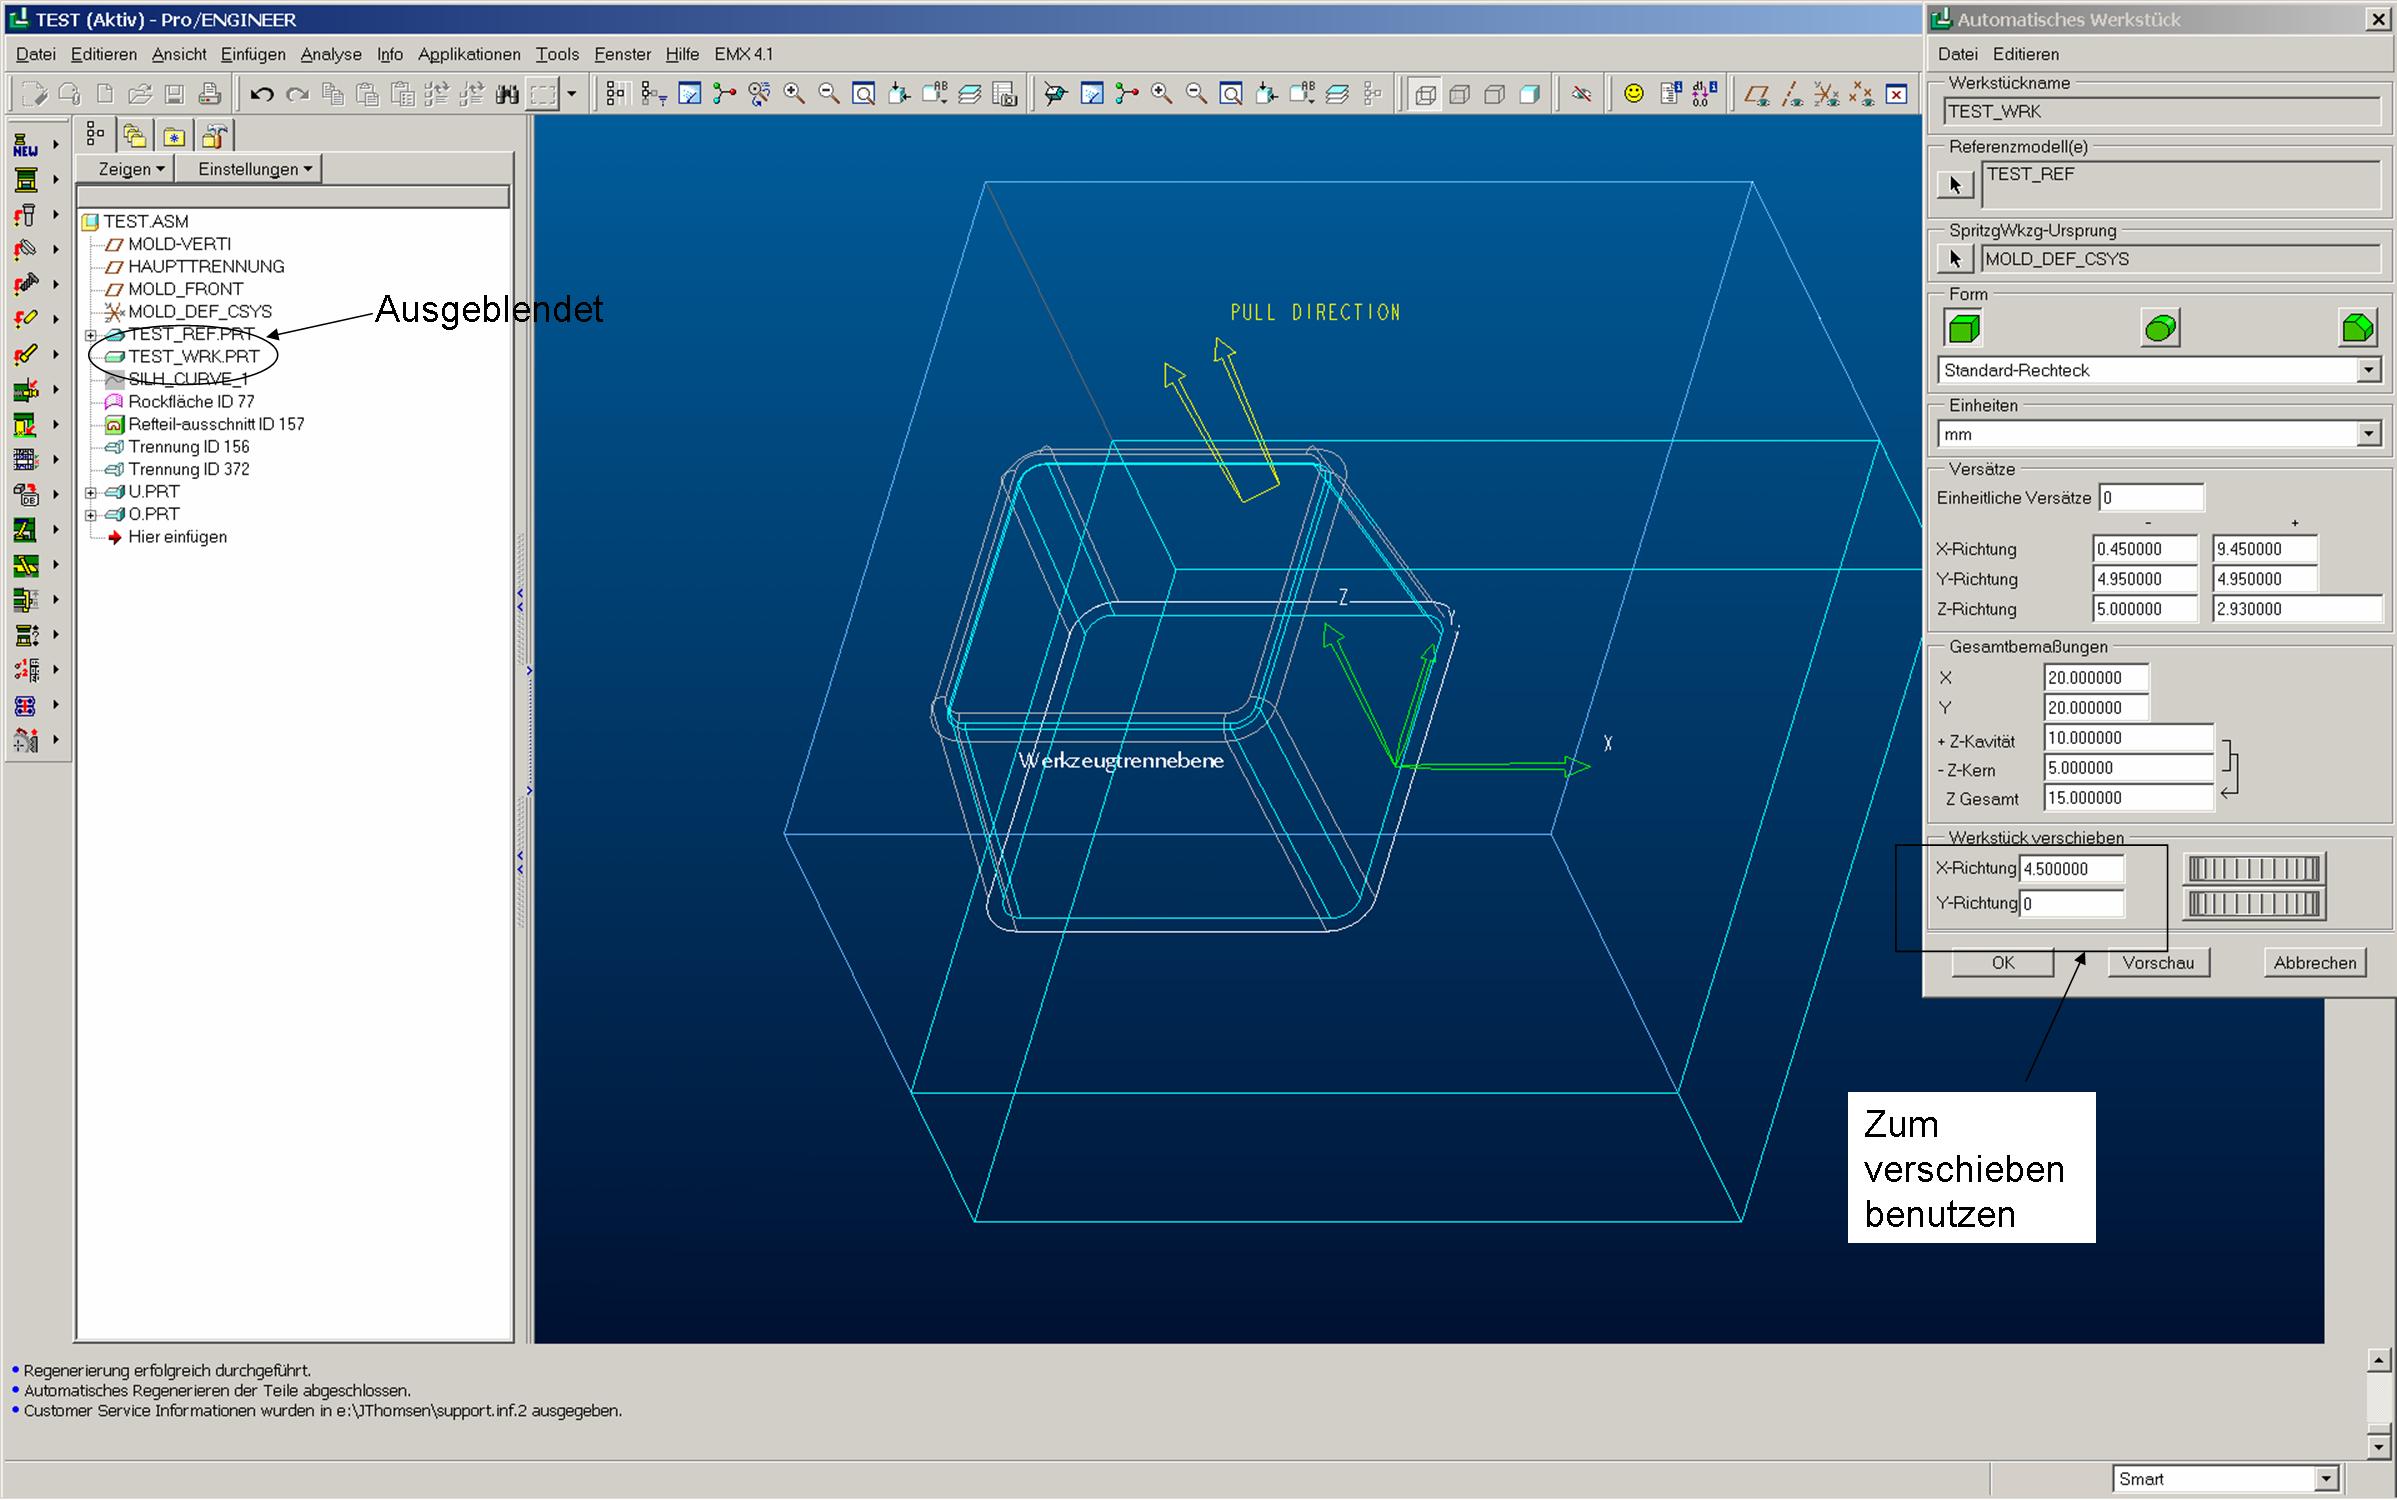Open the Applikationen menu
This screenshot has width=2397, height=1500.
click(x=469, y=54)
